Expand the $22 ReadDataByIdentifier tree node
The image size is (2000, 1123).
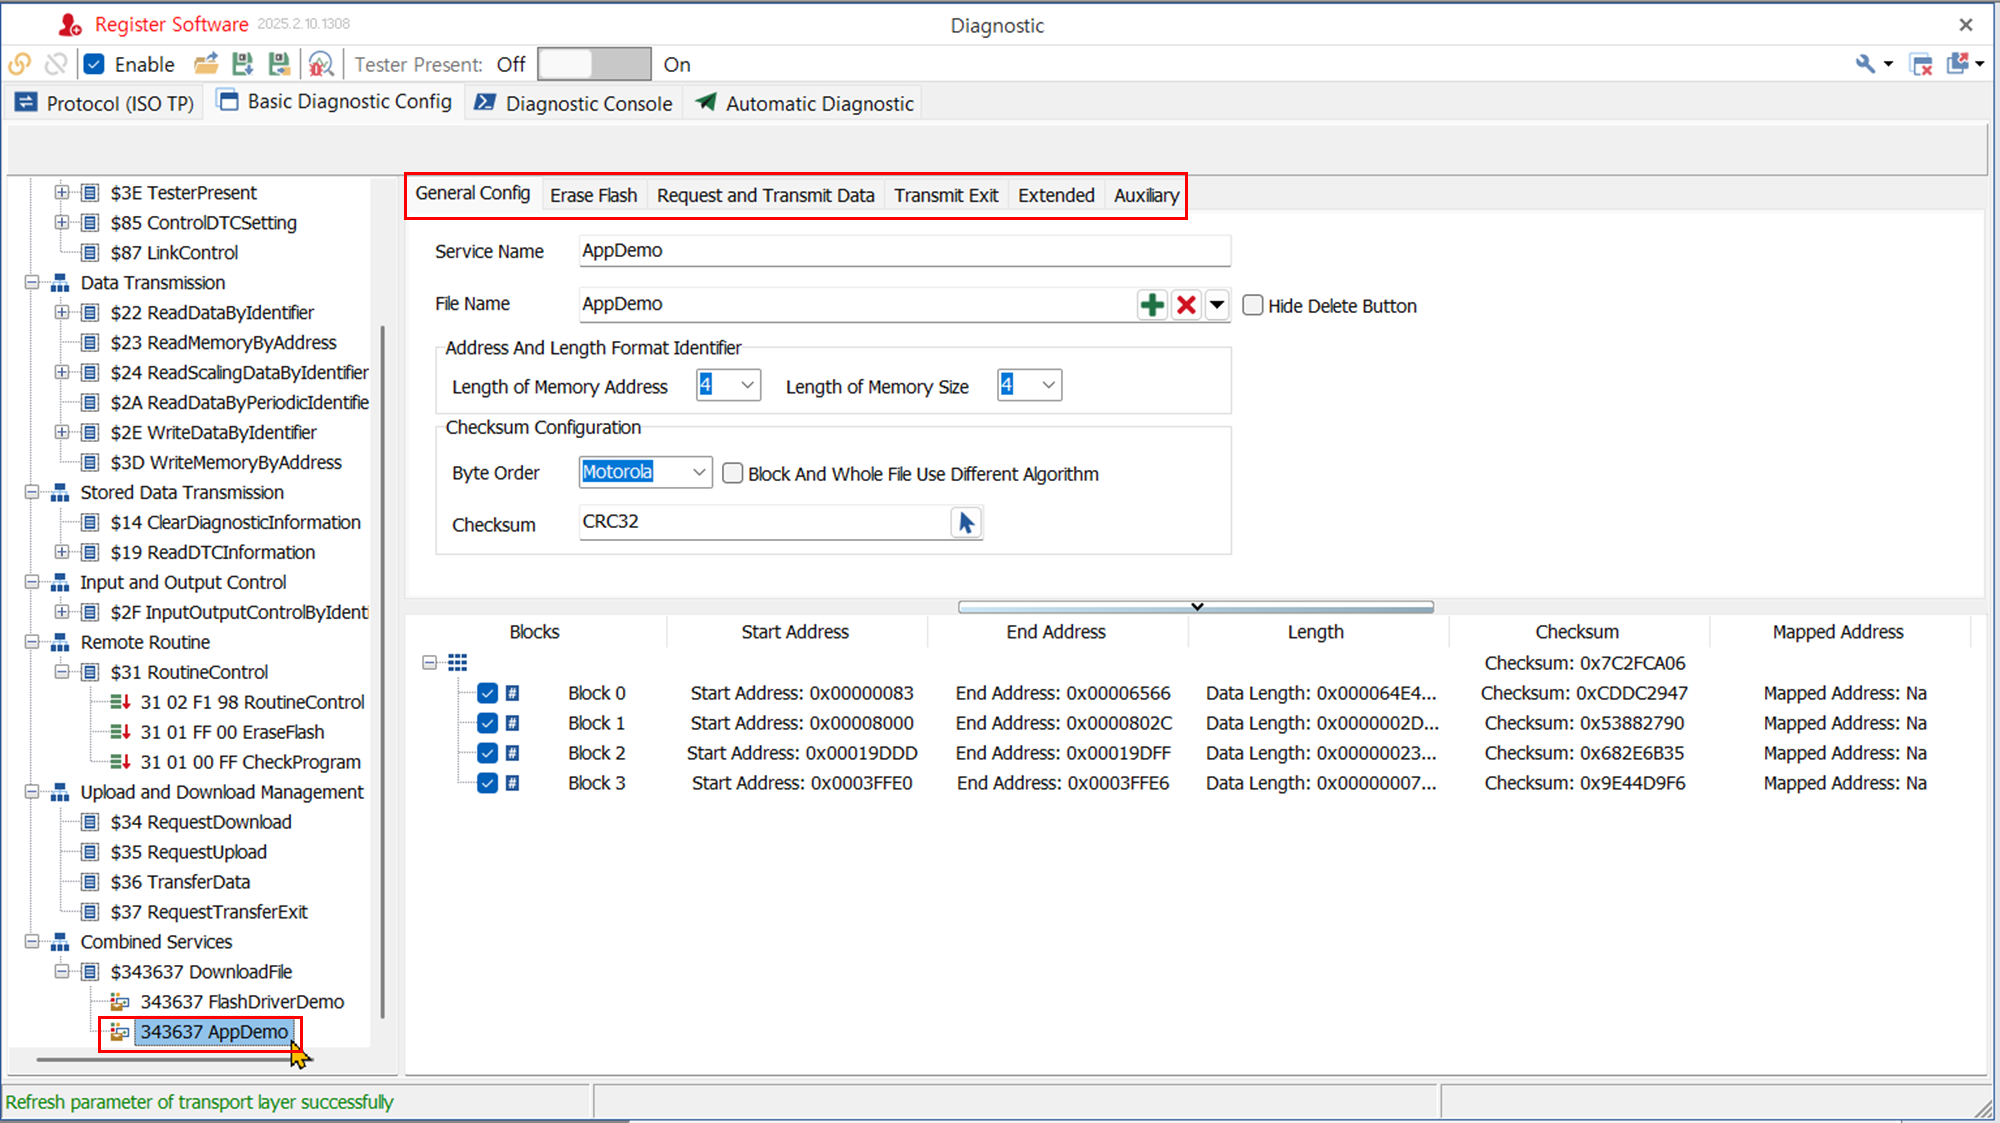[62, 312]
